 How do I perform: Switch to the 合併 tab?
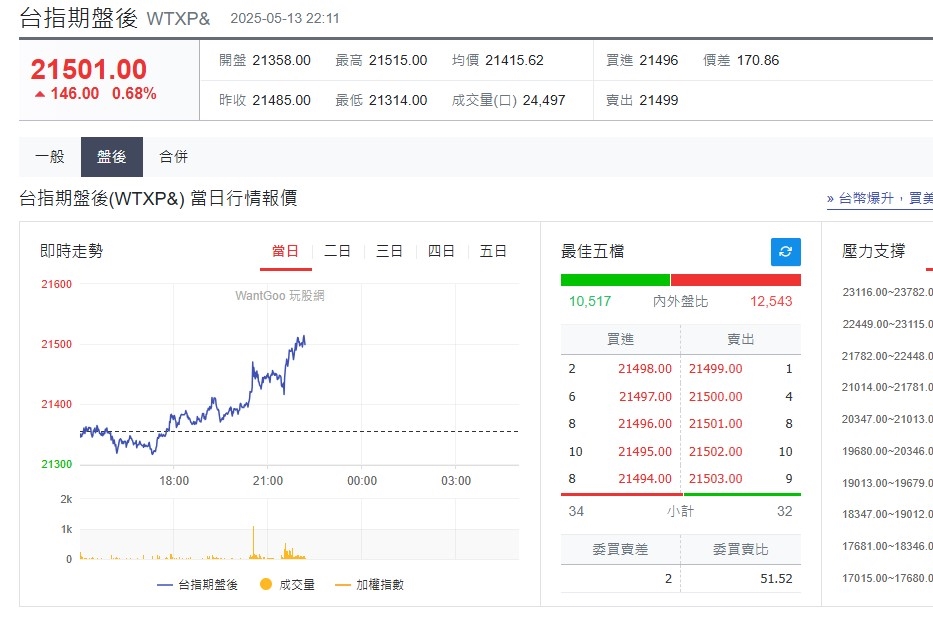tap(175, 157)
